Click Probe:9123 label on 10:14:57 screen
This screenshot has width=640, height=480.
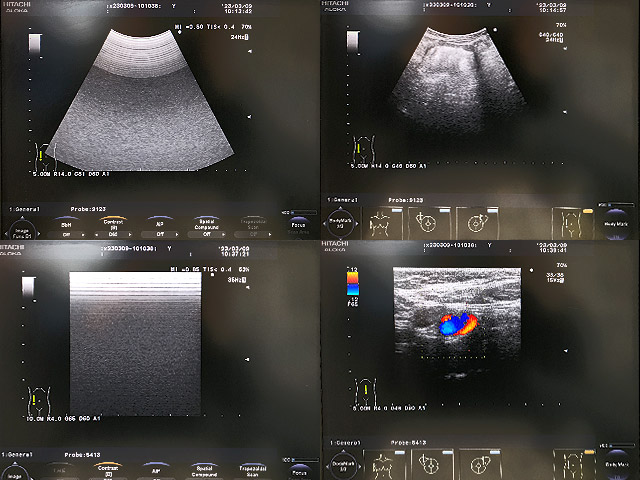406,200
